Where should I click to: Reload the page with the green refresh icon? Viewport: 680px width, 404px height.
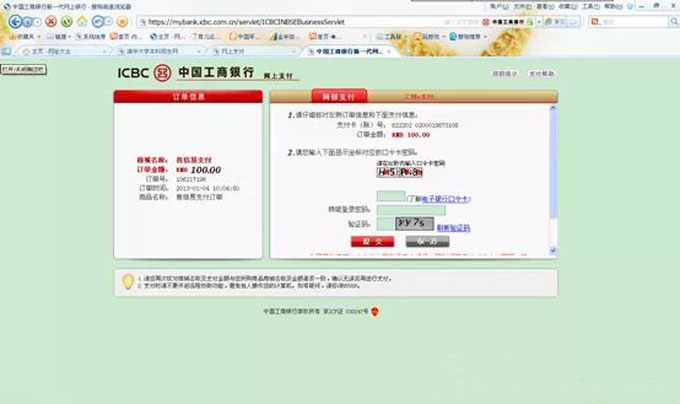tap(66, 21)
